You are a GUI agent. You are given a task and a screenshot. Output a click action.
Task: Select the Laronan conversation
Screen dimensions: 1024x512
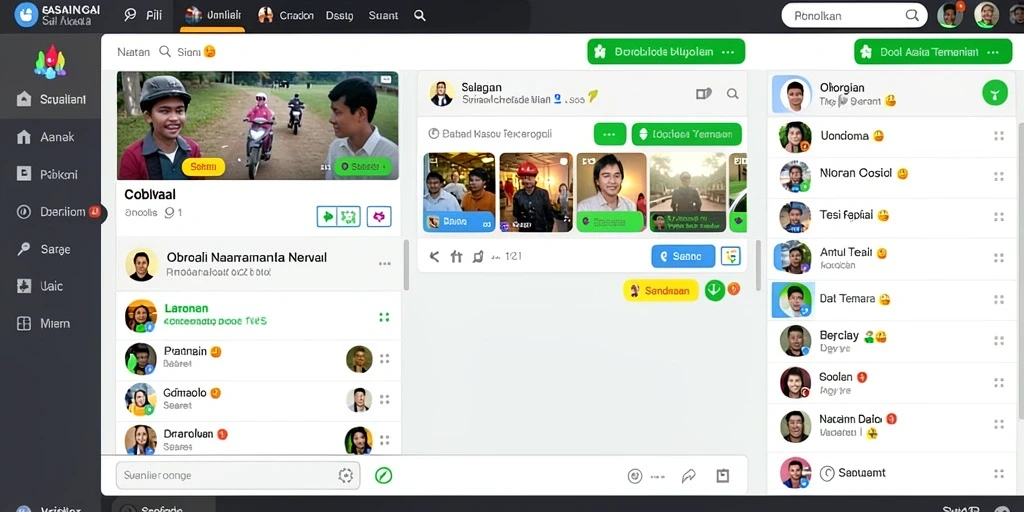[x=259, y=316]
